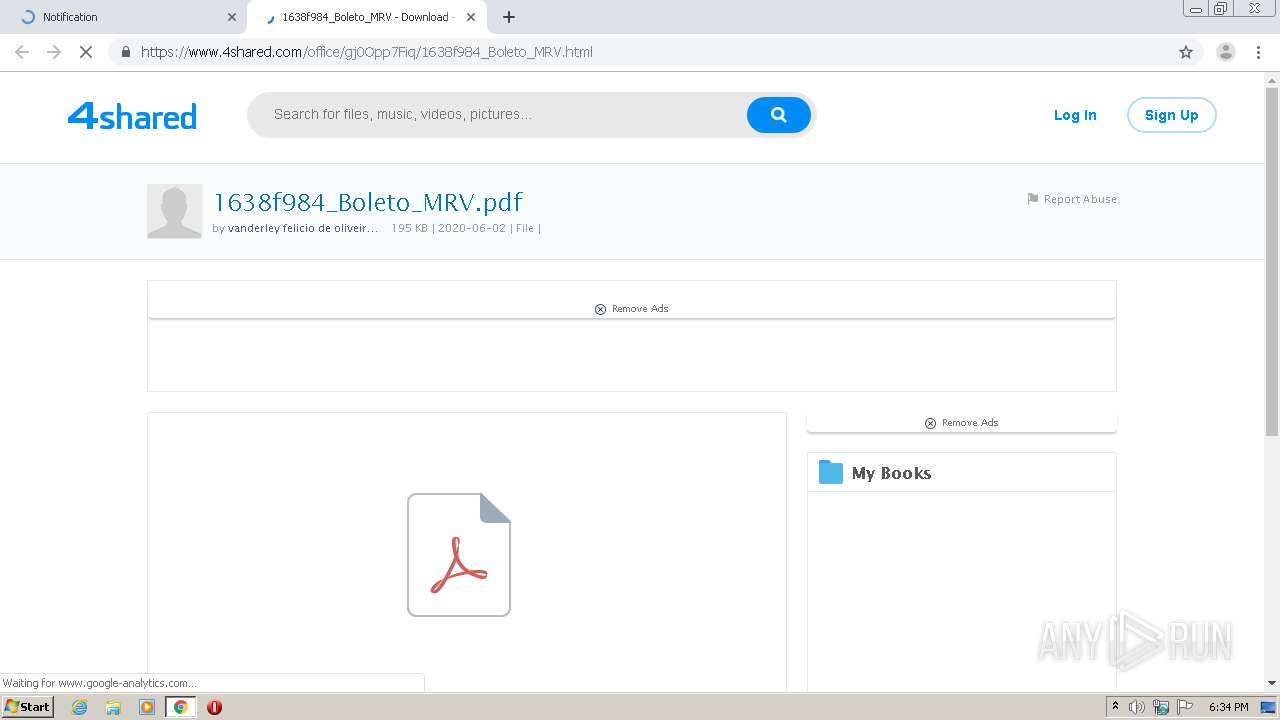Click the page vertical scrollbar thumb
The width and height of the screenshot is (1280, 720).
pyautogui.click(x=1272, y=262)
